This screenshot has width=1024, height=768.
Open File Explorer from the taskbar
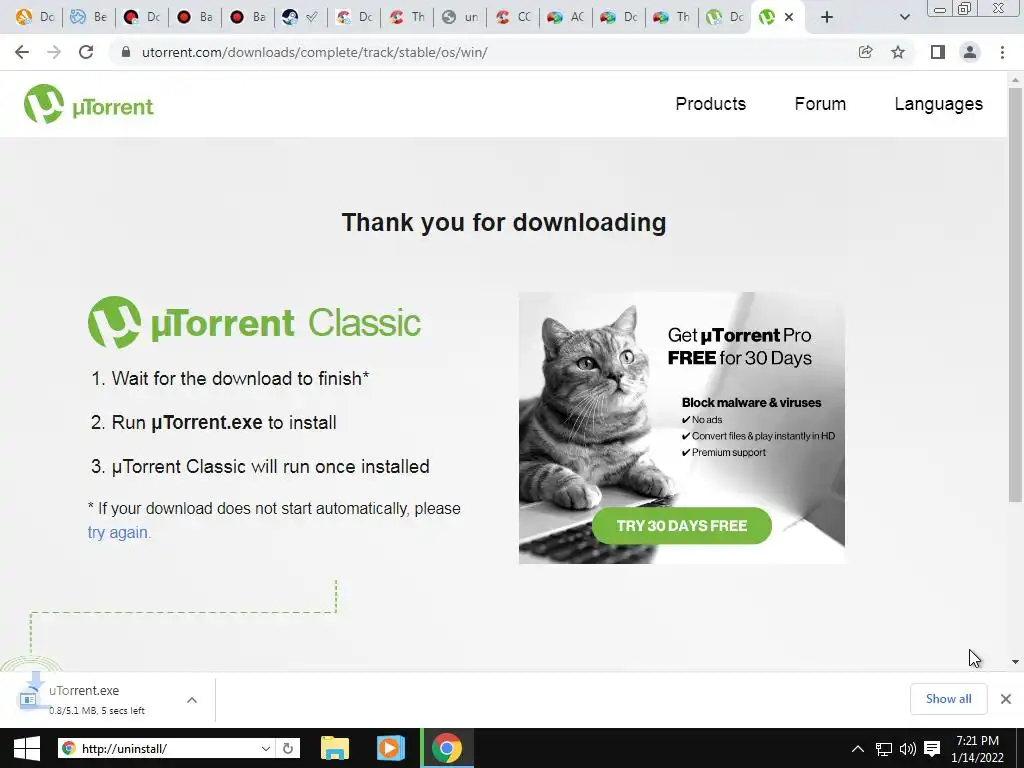coord(335,748)
